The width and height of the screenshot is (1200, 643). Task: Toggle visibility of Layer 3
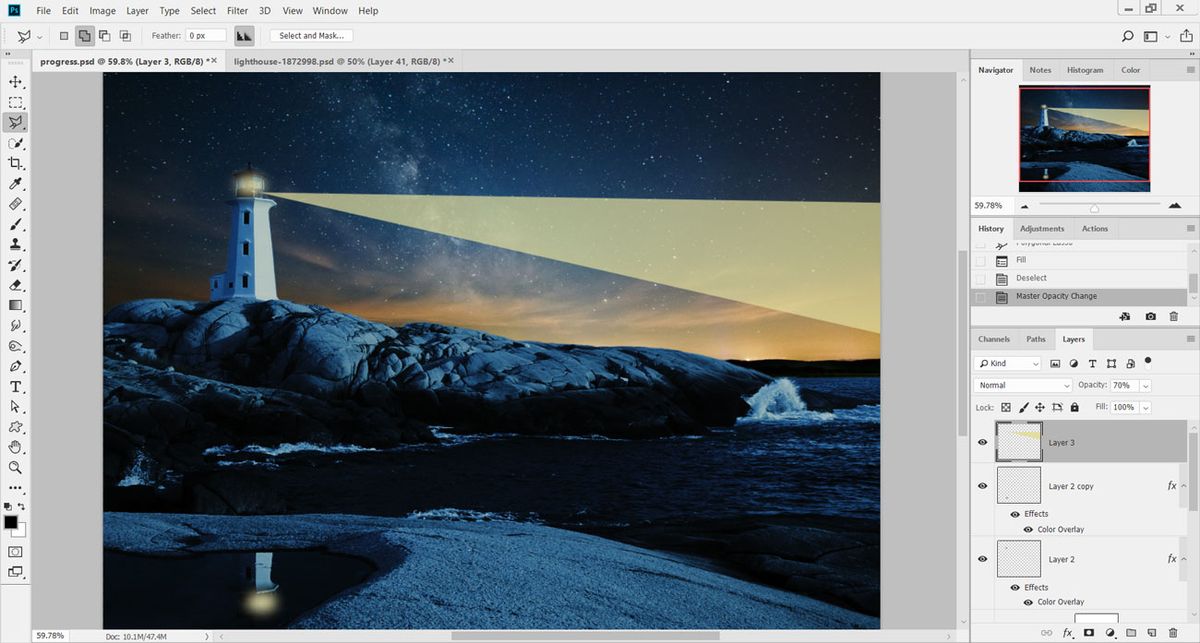pyautogui.click(x=982, y=442)
